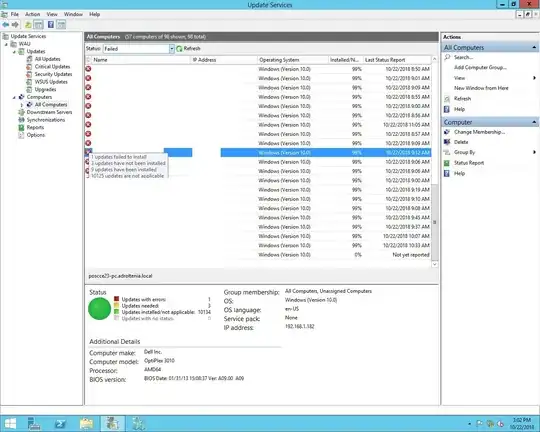Screen dimensions: 540x432
Task: Click the Status Report icon
Action: point(447,163)
